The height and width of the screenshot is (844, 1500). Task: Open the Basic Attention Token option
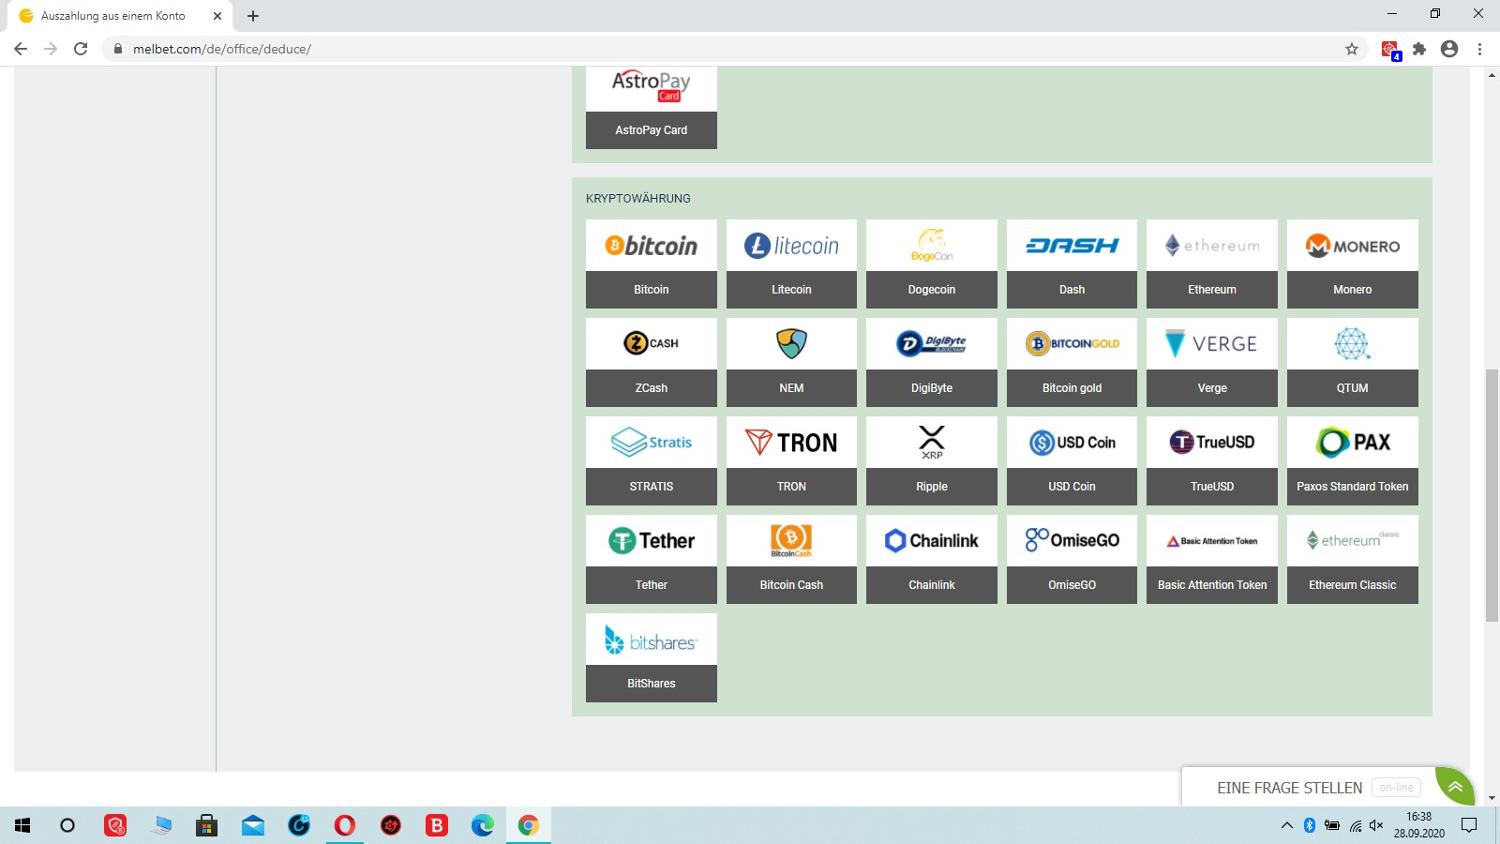click(1212, 585)
